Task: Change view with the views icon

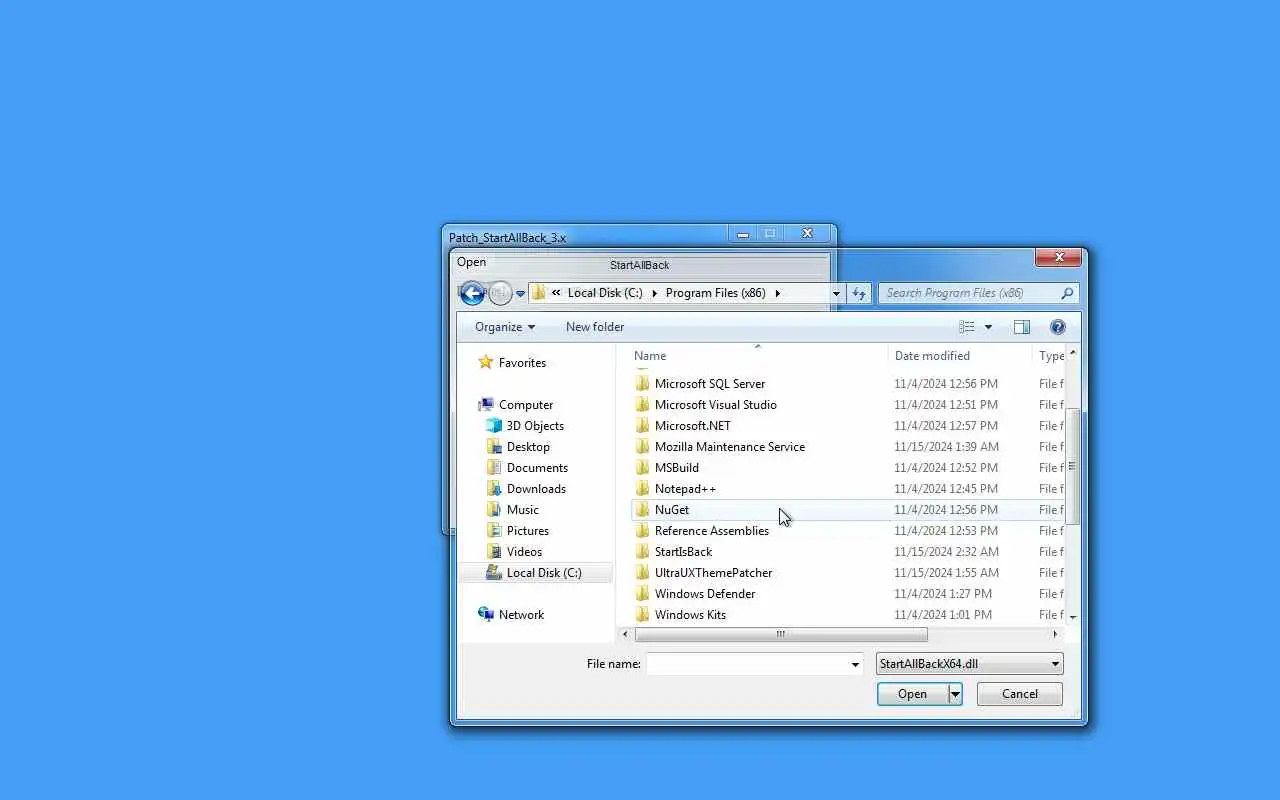Action: tap(967, 327)
